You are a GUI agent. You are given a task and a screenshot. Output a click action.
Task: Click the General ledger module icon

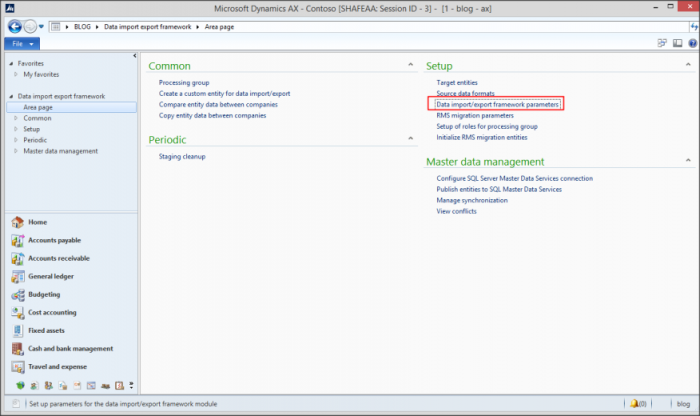click(x=18, y=276)
